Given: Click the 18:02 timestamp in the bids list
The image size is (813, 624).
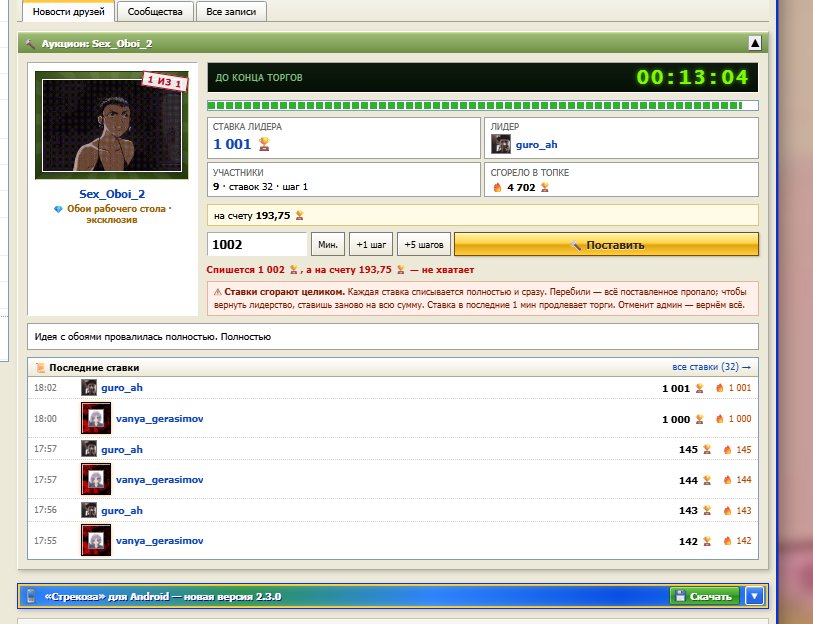Looking at the screenshot, I should click(46, 387).
